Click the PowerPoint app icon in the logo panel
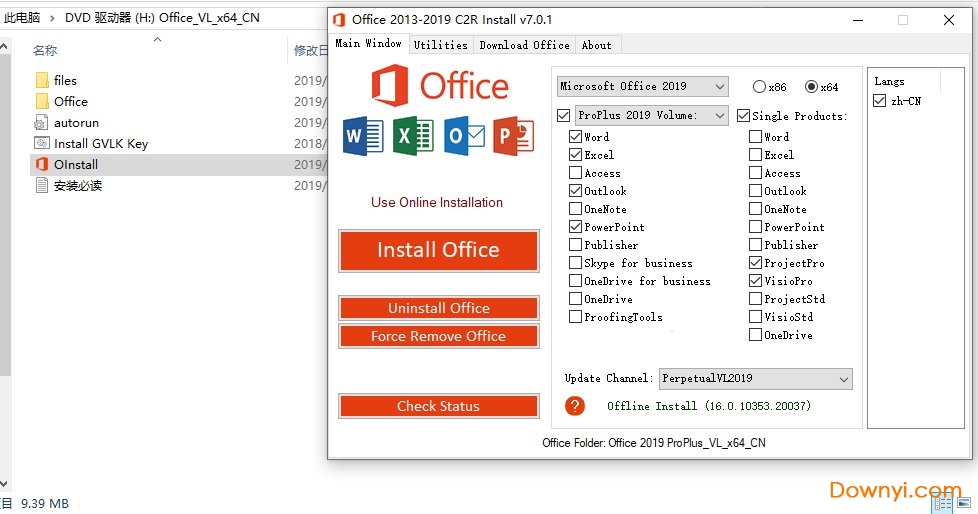This screenshot has height=514, width=978. pos(513,136)
